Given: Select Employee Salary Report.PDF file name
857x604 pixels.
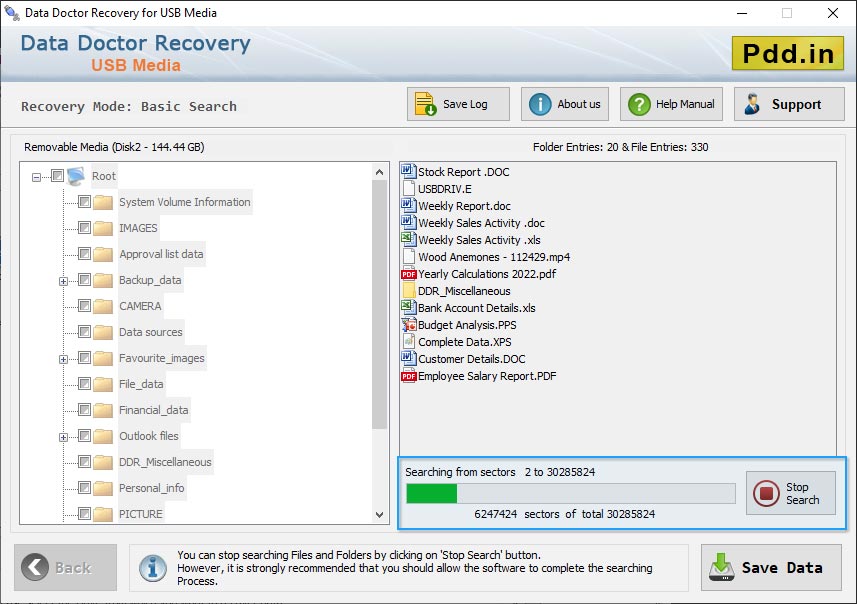Looking at the screenshot, I should pos(487,376).
